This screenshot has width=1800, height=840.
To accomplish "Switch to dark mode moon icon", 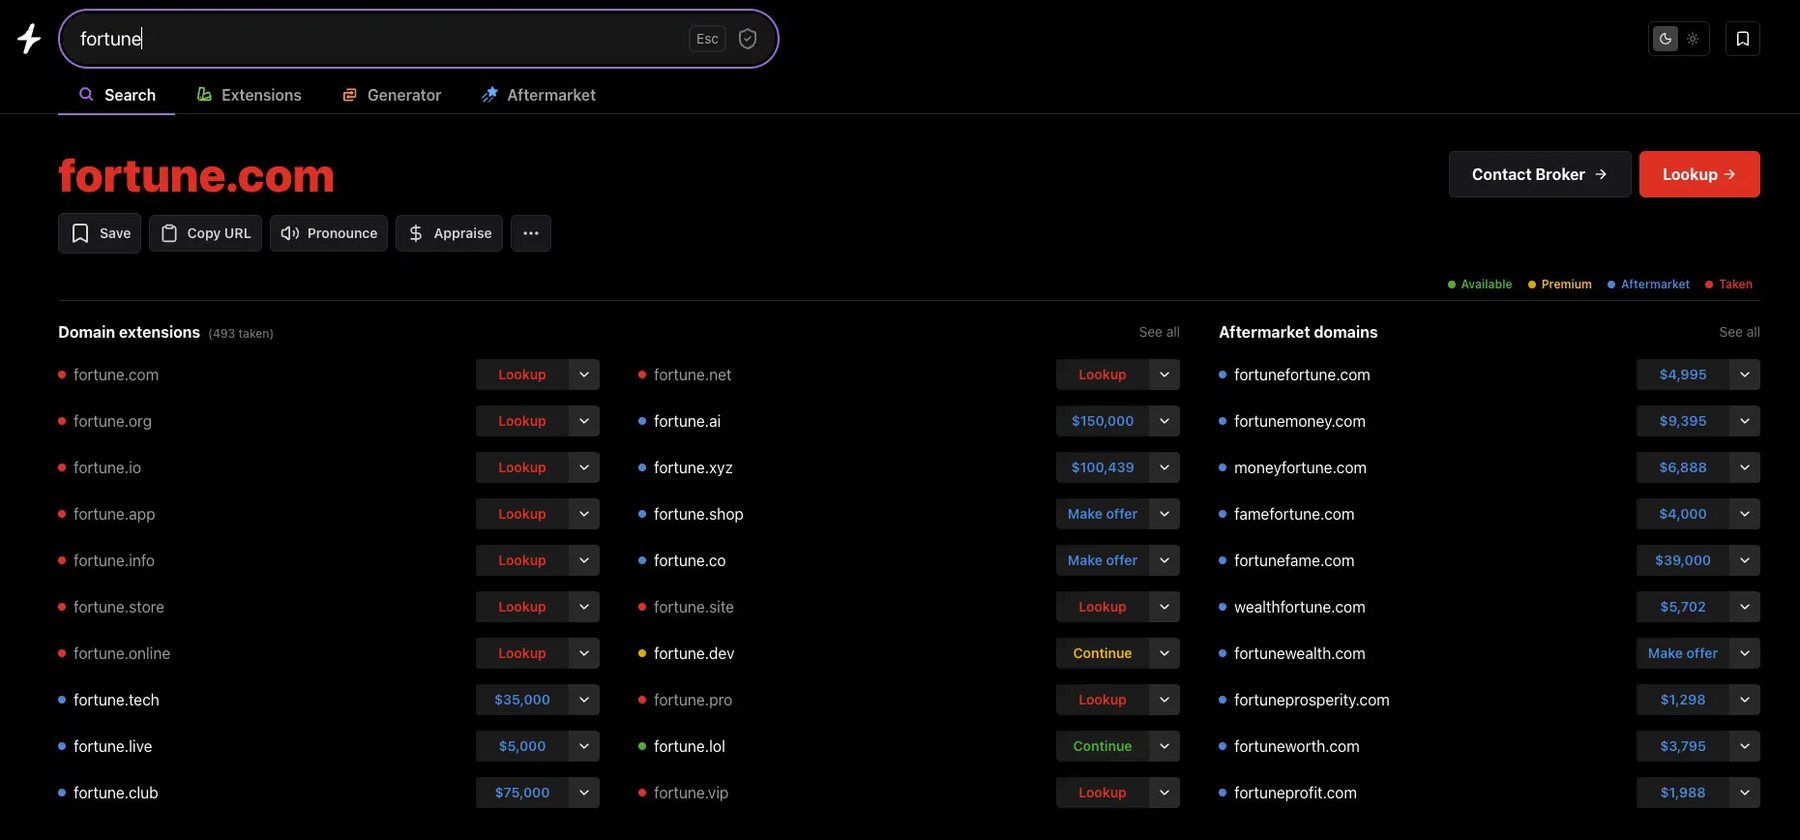I will [1665, 39].
